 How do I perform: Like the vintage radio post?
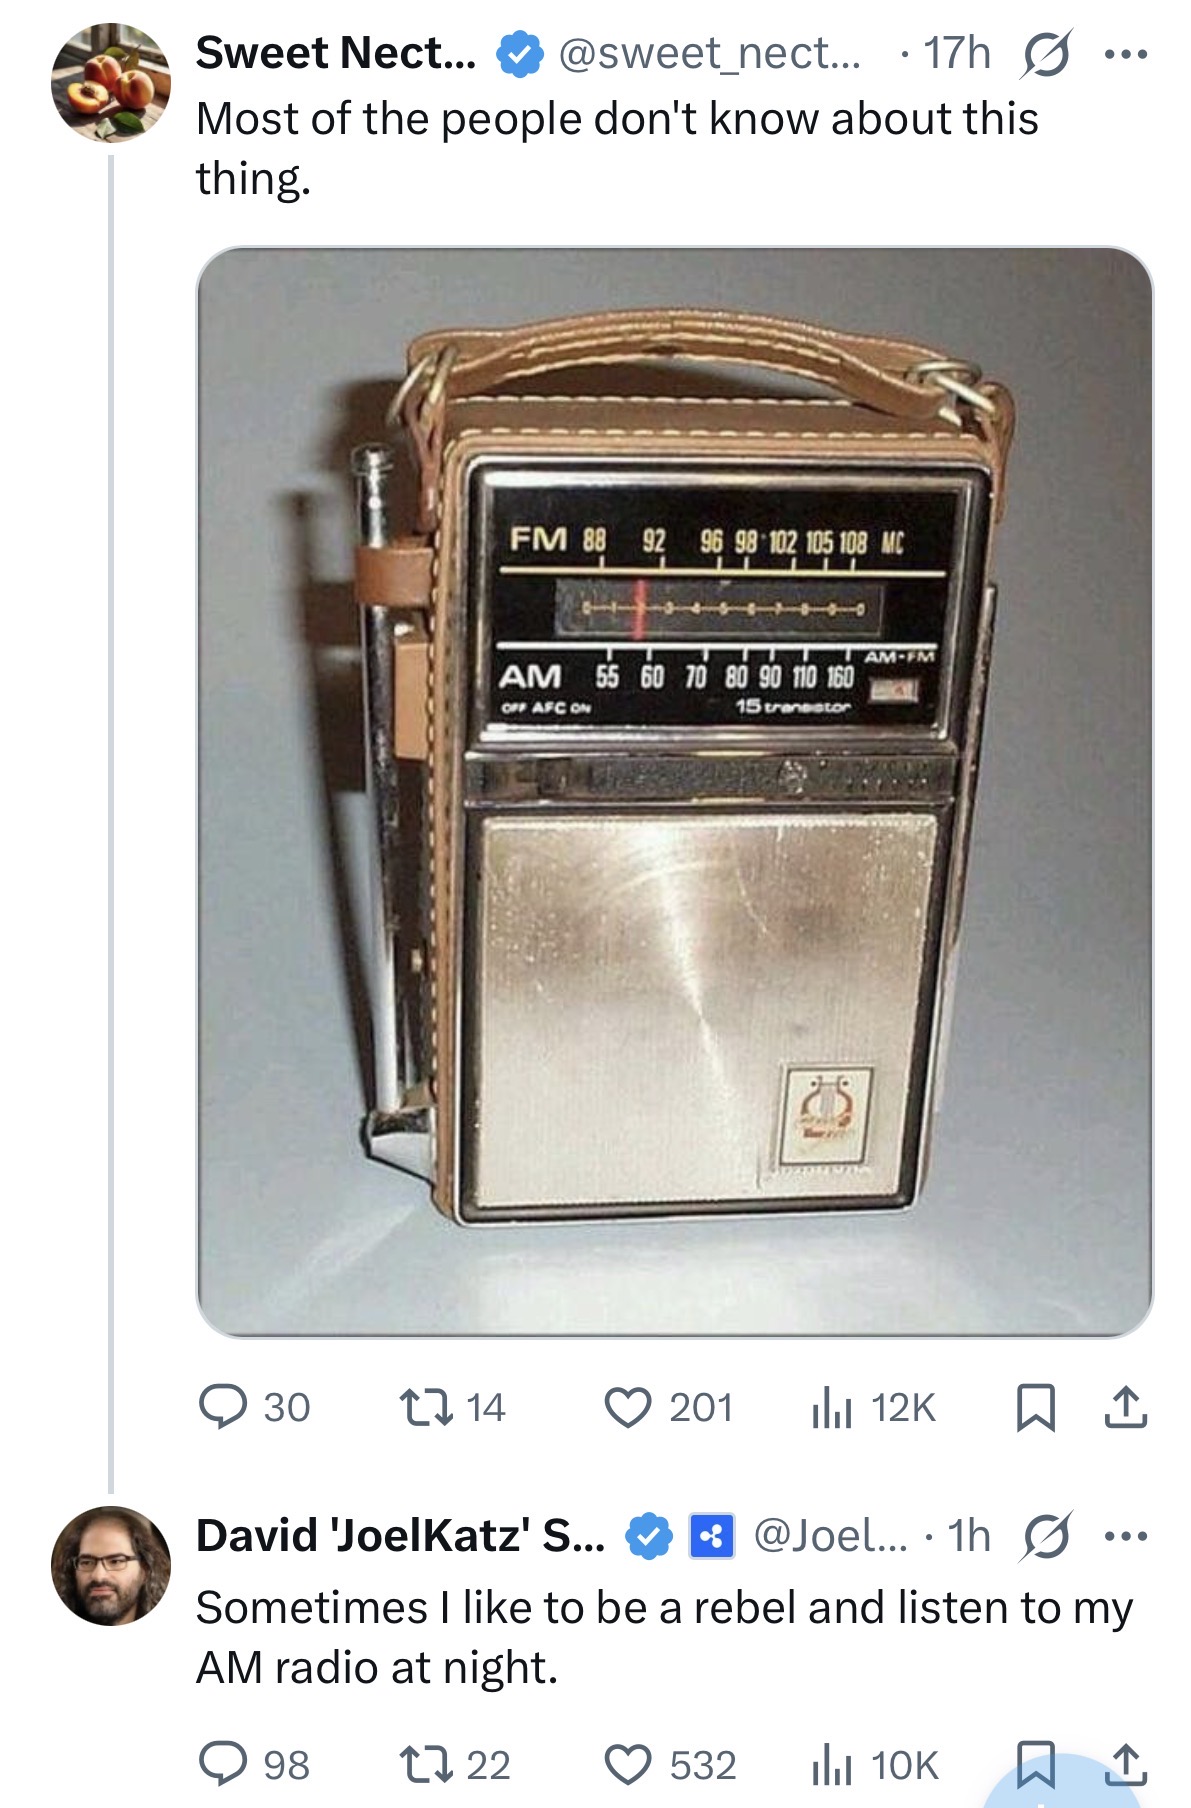(x=628, y=1406)
